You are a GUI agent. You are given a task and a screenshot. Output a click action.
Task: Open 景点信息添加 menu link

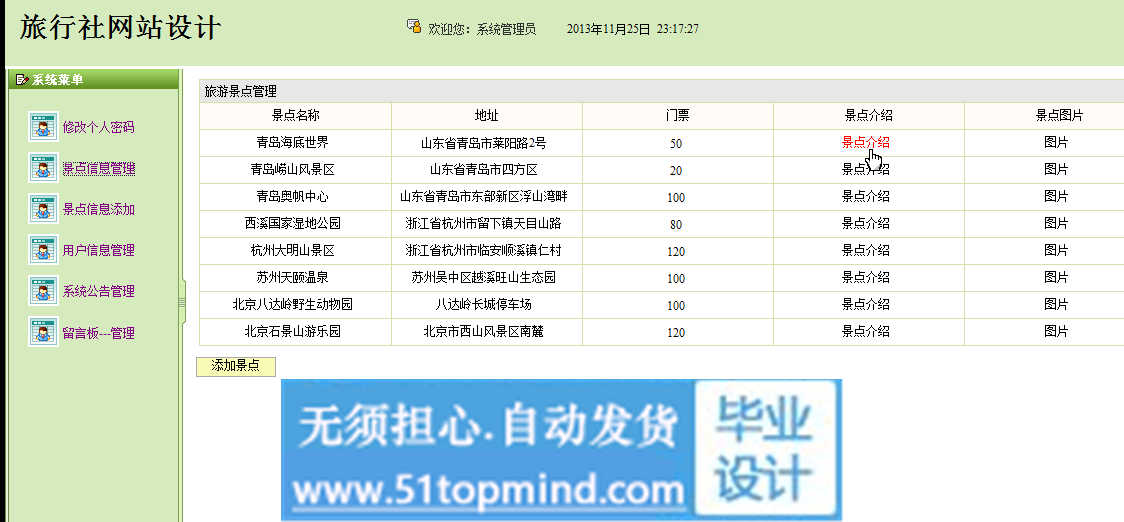pyautogui.click(x=99, y=209)
